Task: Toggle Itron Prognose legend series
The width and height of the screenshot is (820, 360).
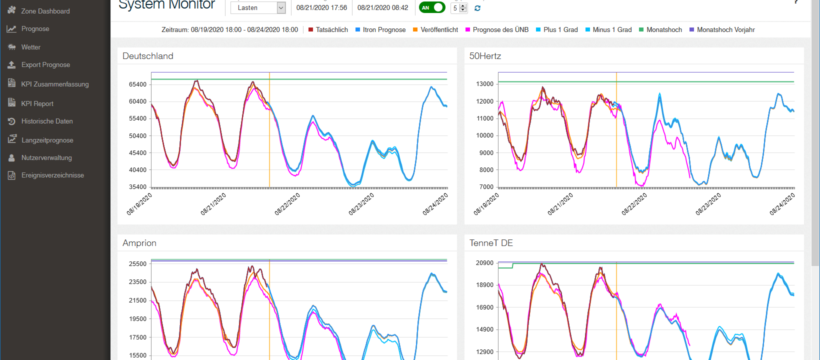Action: [x=380, y=30]
